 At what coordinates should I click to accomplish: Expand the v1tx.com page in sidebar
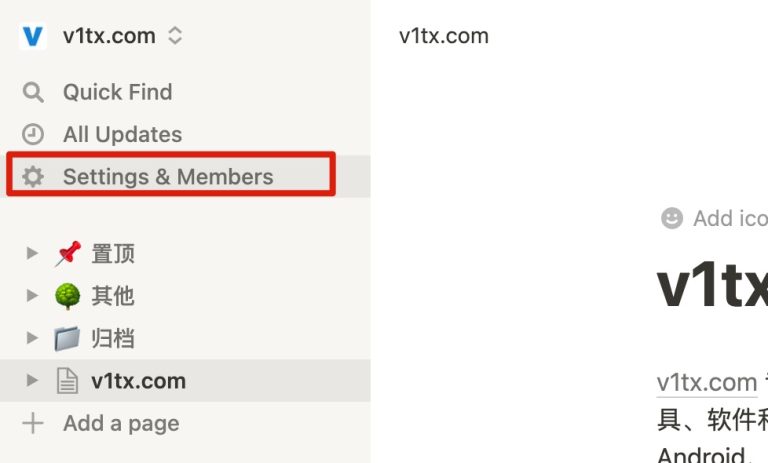click(32, 380)
